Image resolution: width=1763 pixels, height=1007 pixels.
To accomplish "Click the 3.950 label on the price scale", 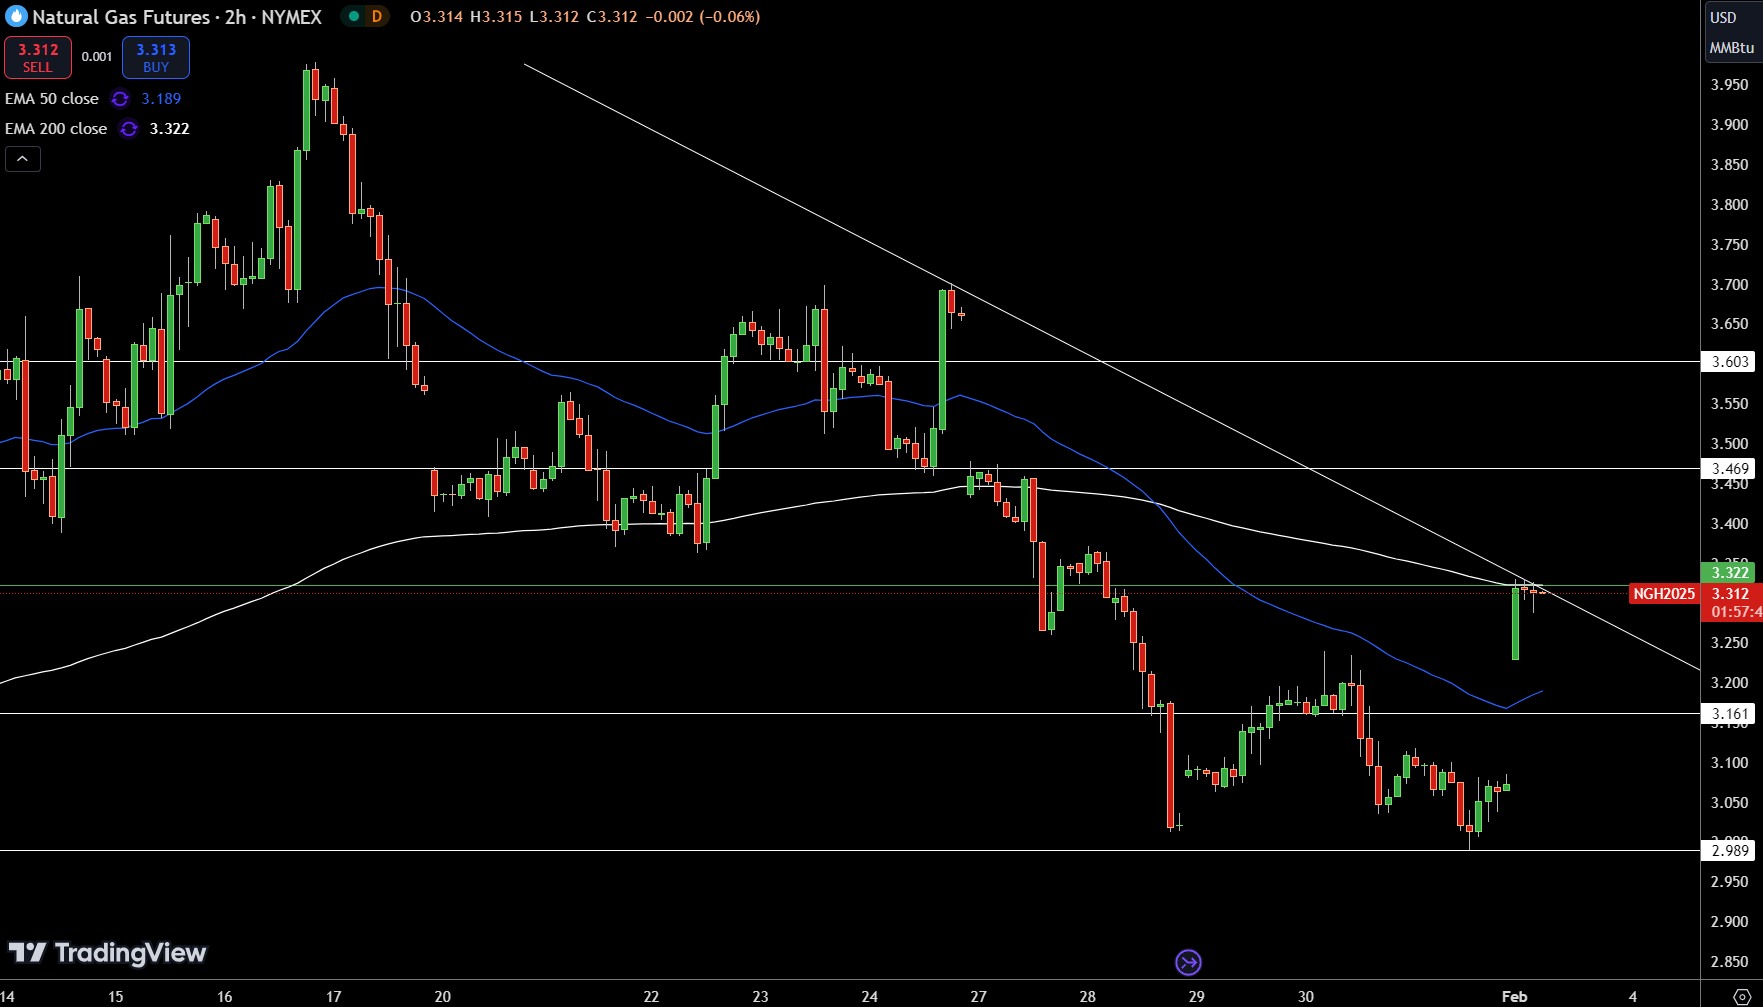I will pos(1729,85).
